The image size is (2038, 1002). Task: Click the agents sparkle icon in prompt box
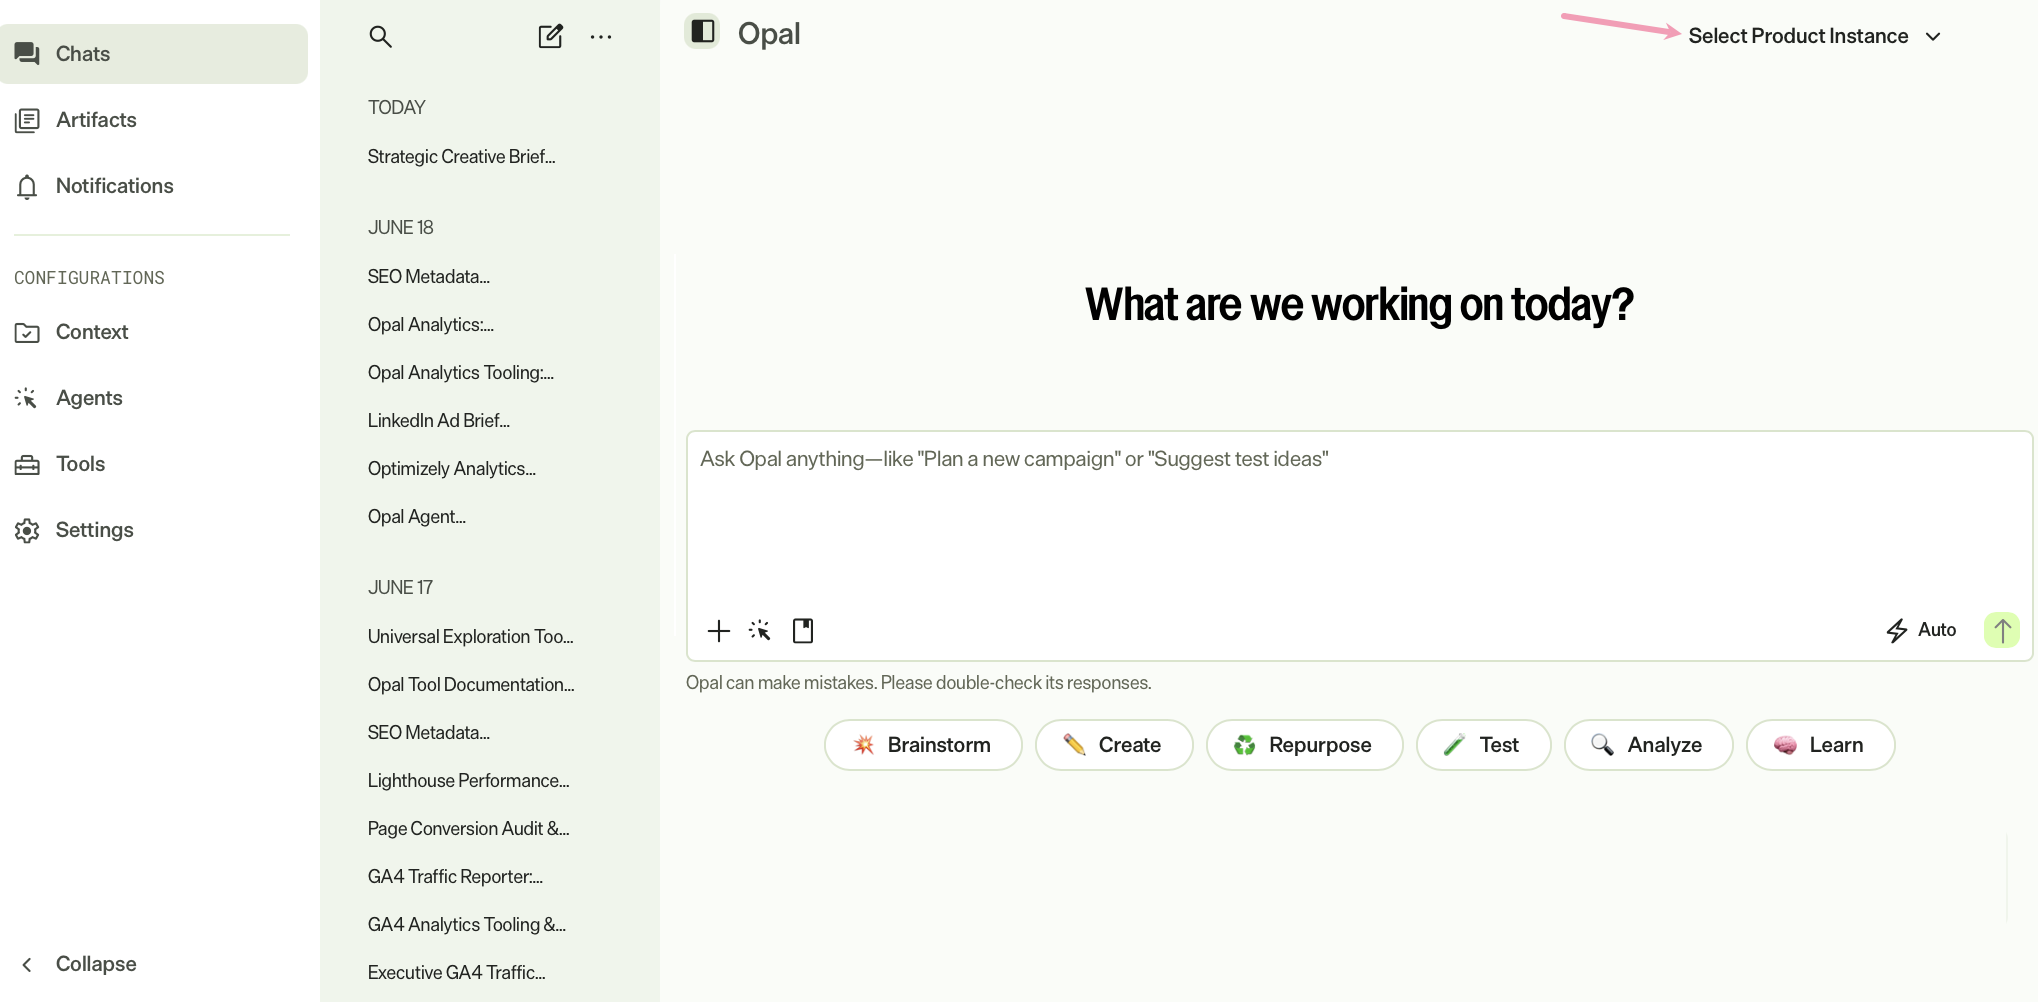[760, 631]
